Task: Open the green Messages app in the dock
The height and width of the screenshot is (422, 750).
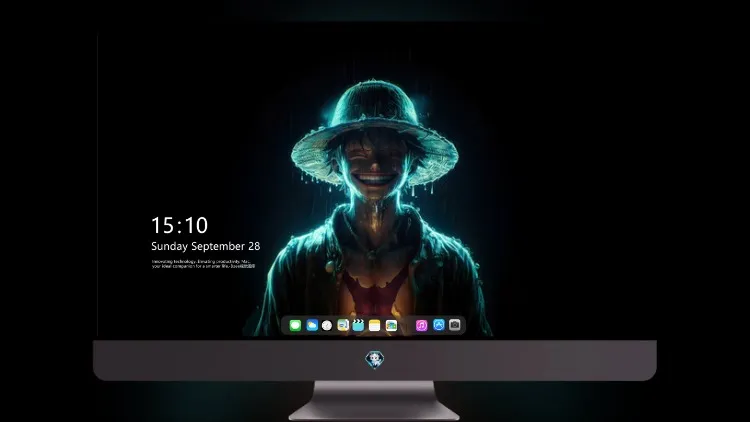Action: pyautogui.click(x=295, y=325)
